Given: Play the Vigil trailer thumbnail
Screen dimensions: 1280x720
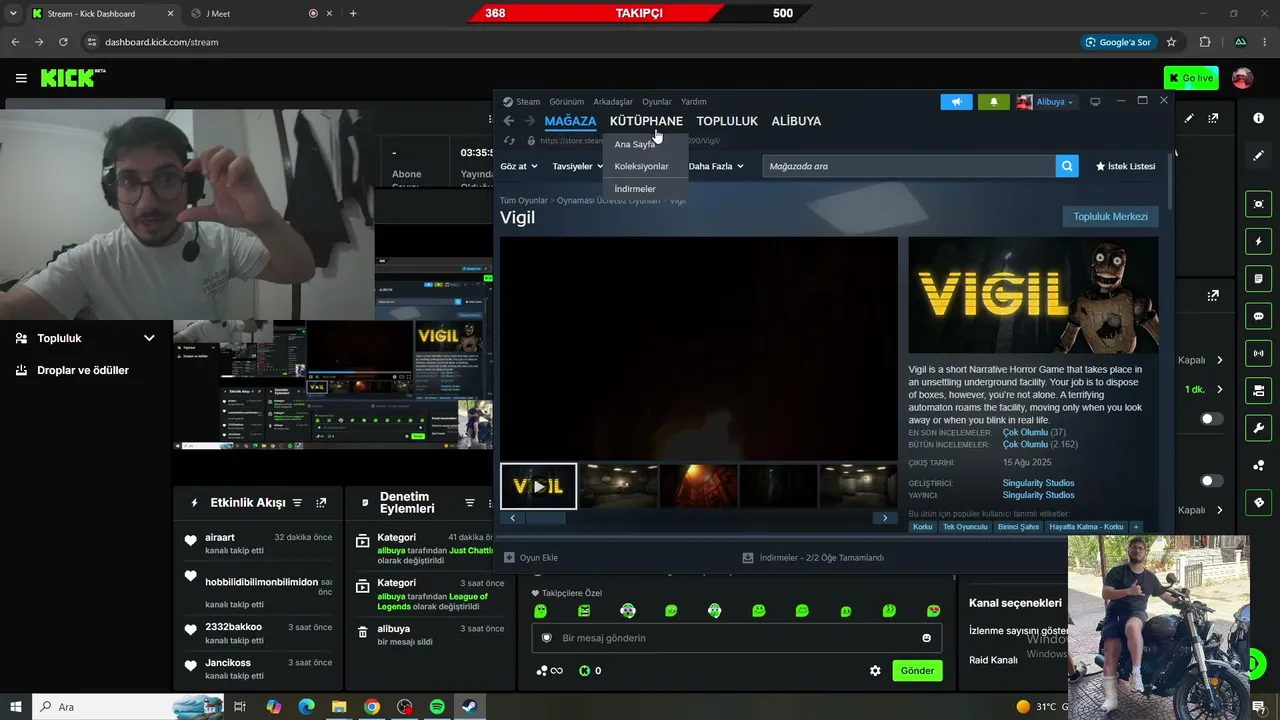Looking at the screenshot, I should click(x=539, y=486).
